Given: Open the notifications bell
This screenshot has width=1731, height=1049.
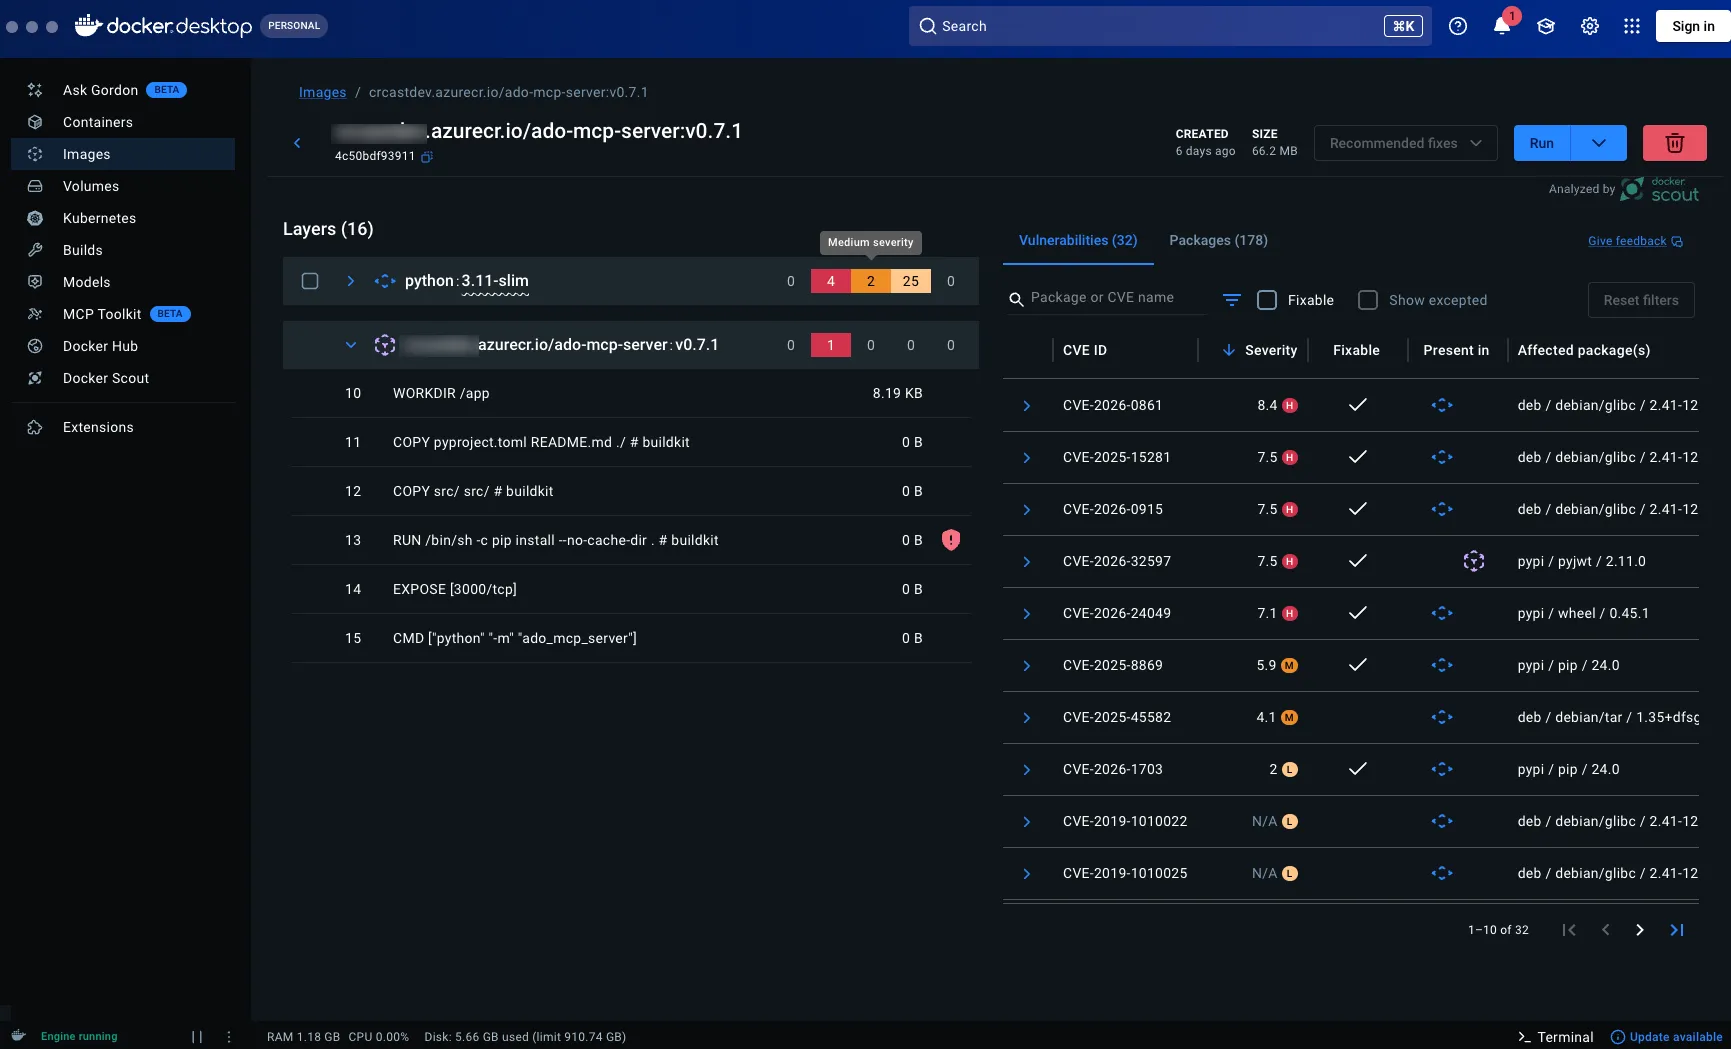Looking at the screenshot, I should (1501, 26).
